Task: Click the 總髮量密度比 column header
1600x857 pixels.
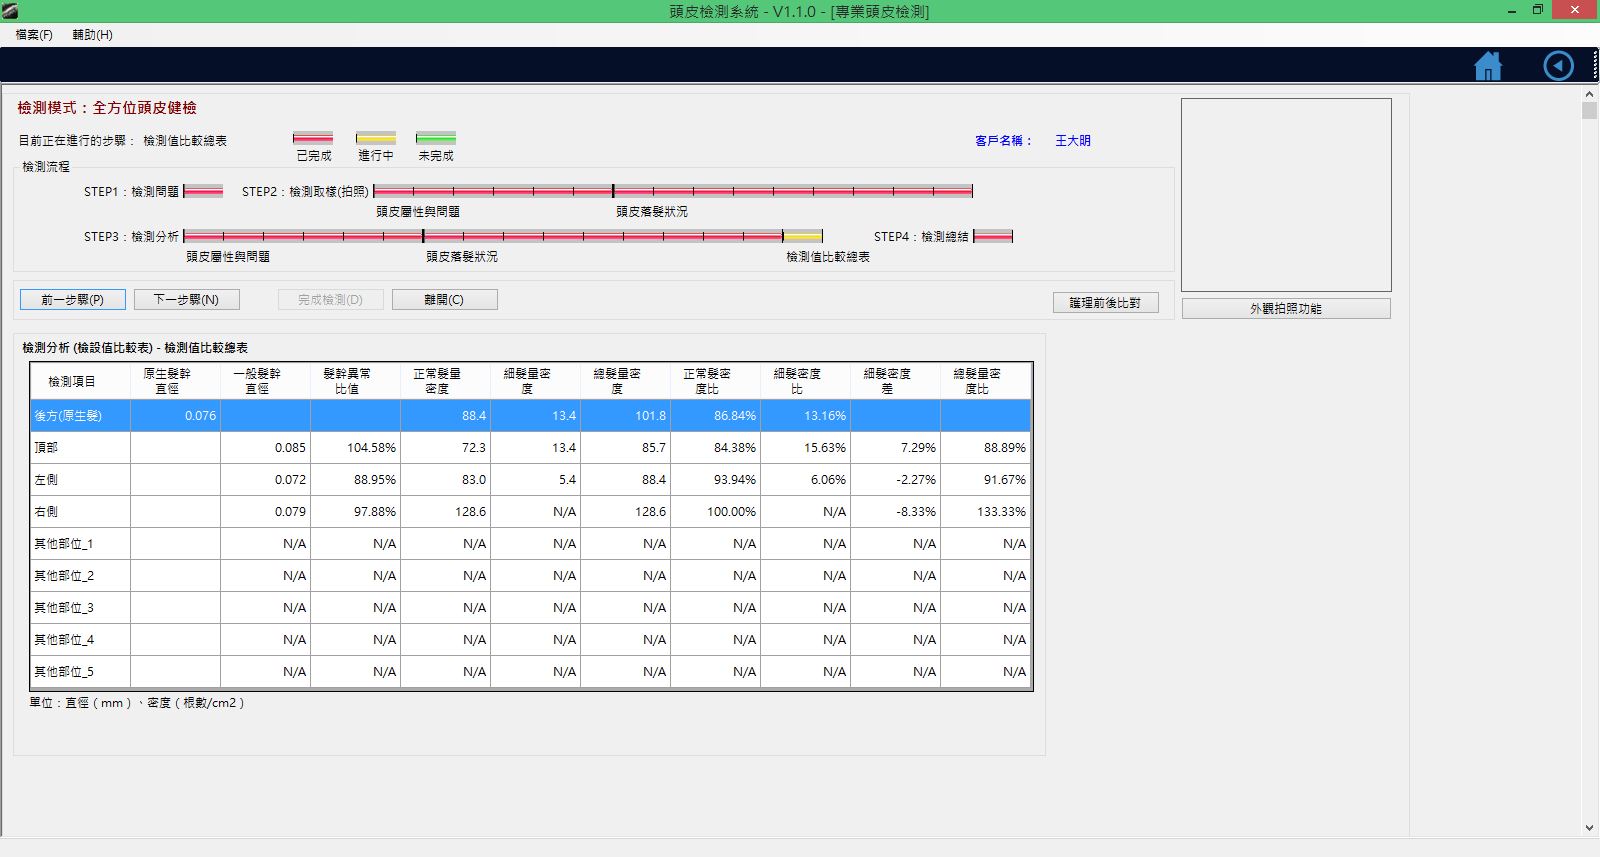Action: point(985,381)
